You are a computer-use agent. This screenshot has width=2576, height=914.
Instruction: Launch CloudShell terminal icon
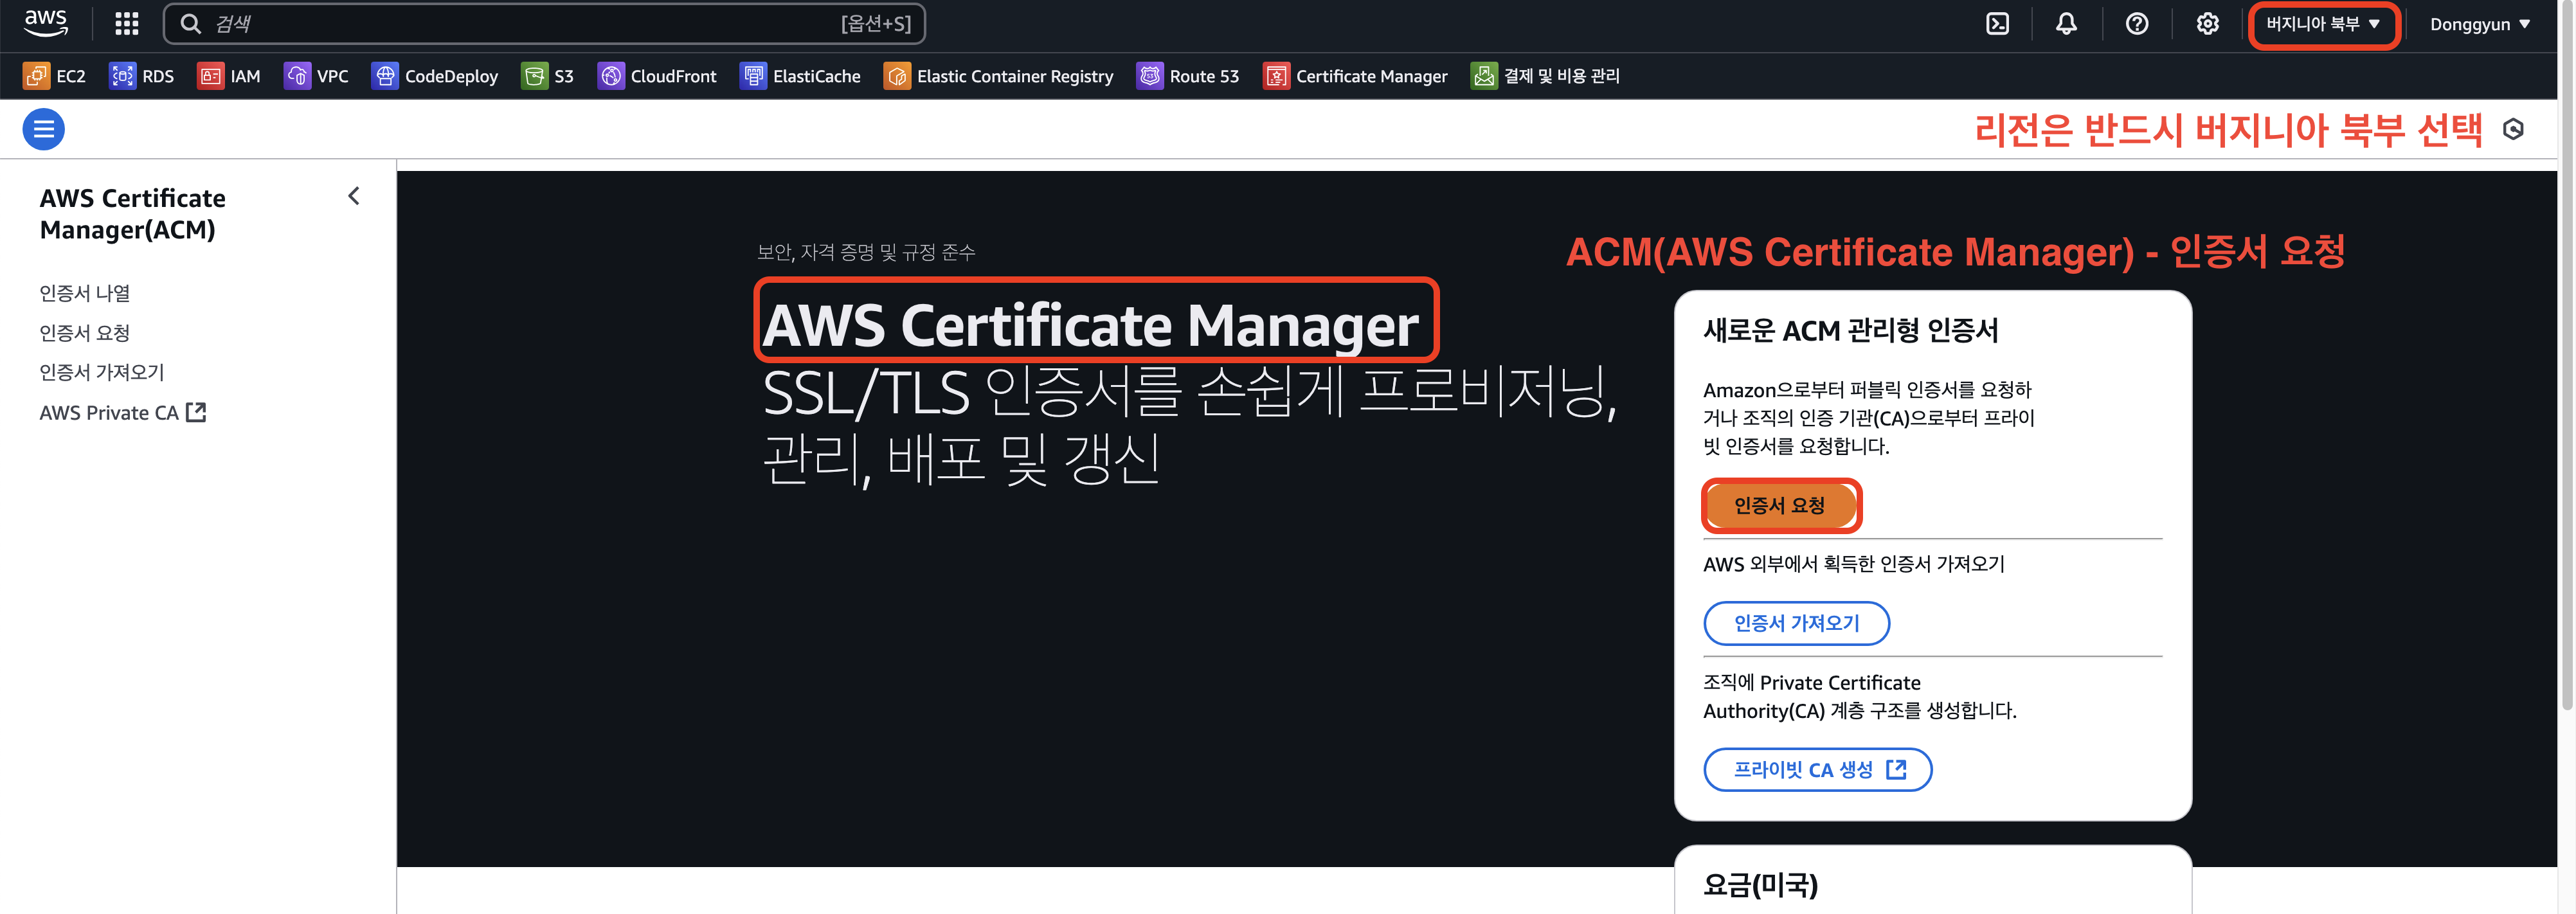1997,23
